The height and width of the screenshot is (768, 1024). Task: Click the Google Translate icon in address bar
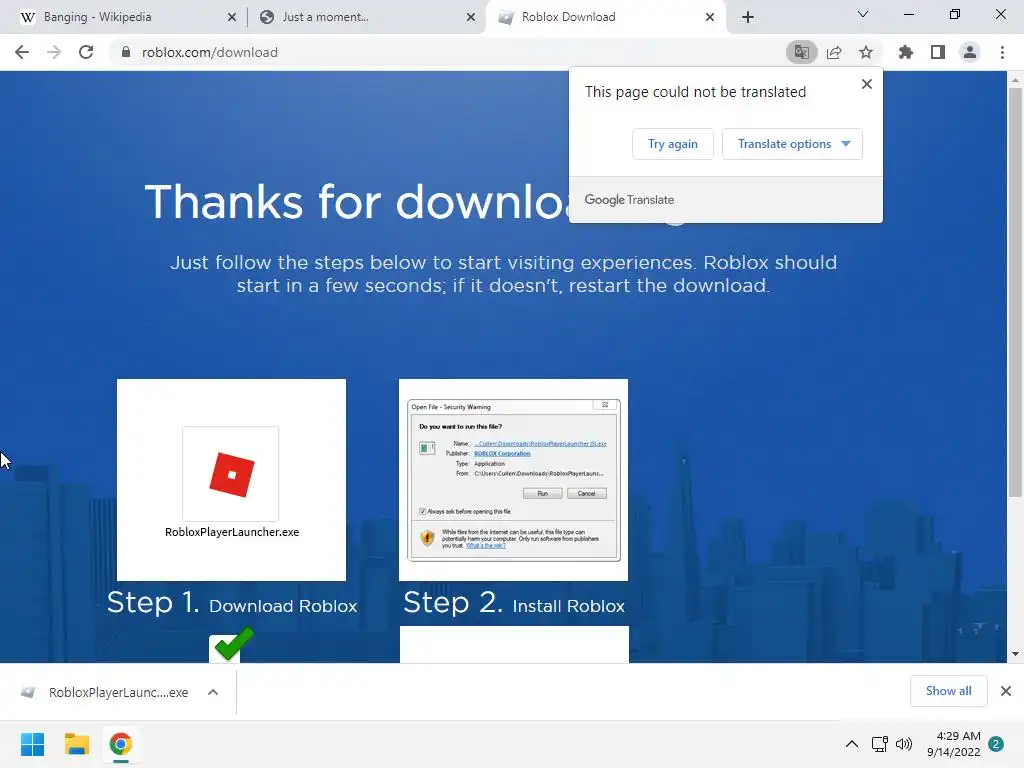click(801, 52)
